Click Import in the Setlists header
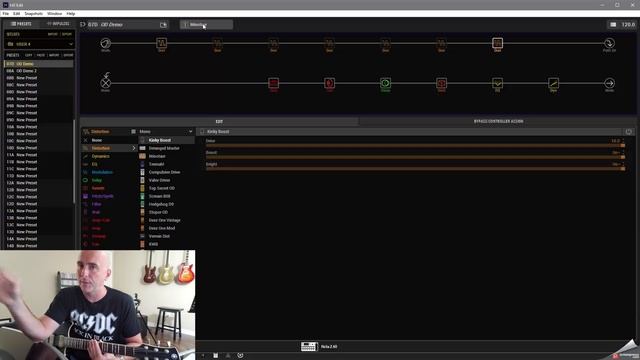The height and width of the screenshot is (360, 640). (53, 34)
